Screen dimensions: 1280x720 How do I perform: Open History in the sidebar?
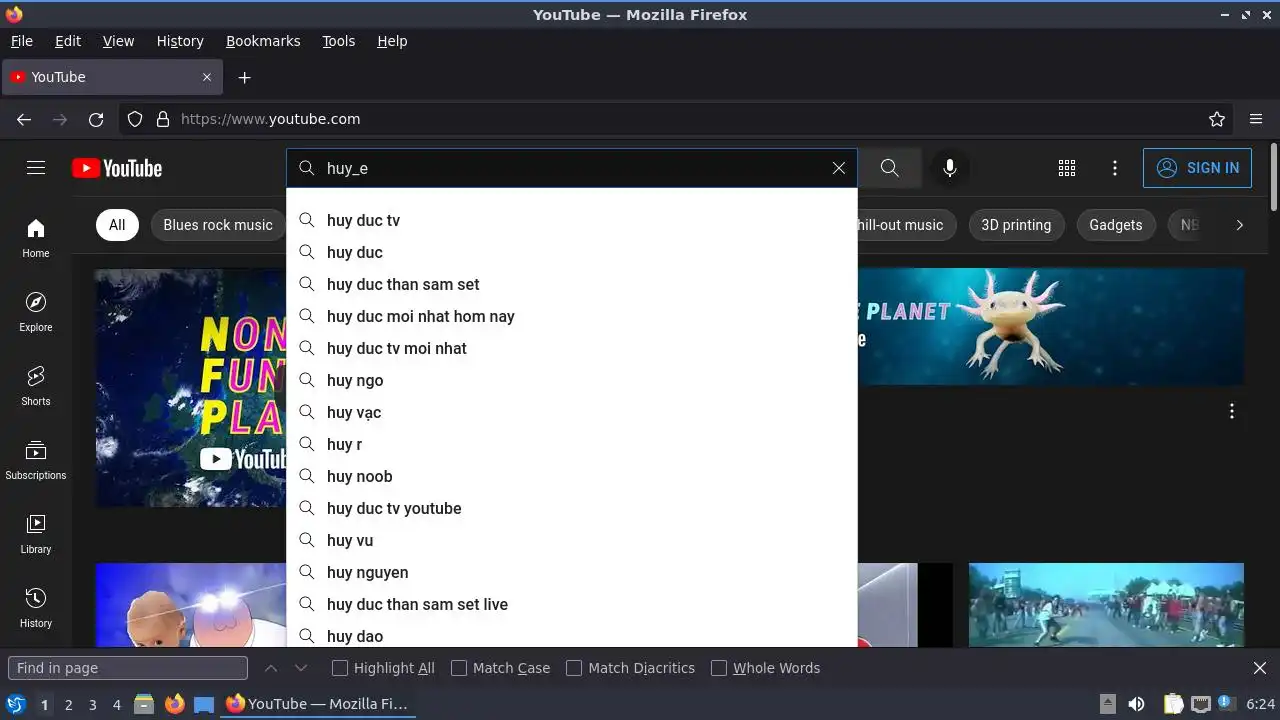coord(36,608)
